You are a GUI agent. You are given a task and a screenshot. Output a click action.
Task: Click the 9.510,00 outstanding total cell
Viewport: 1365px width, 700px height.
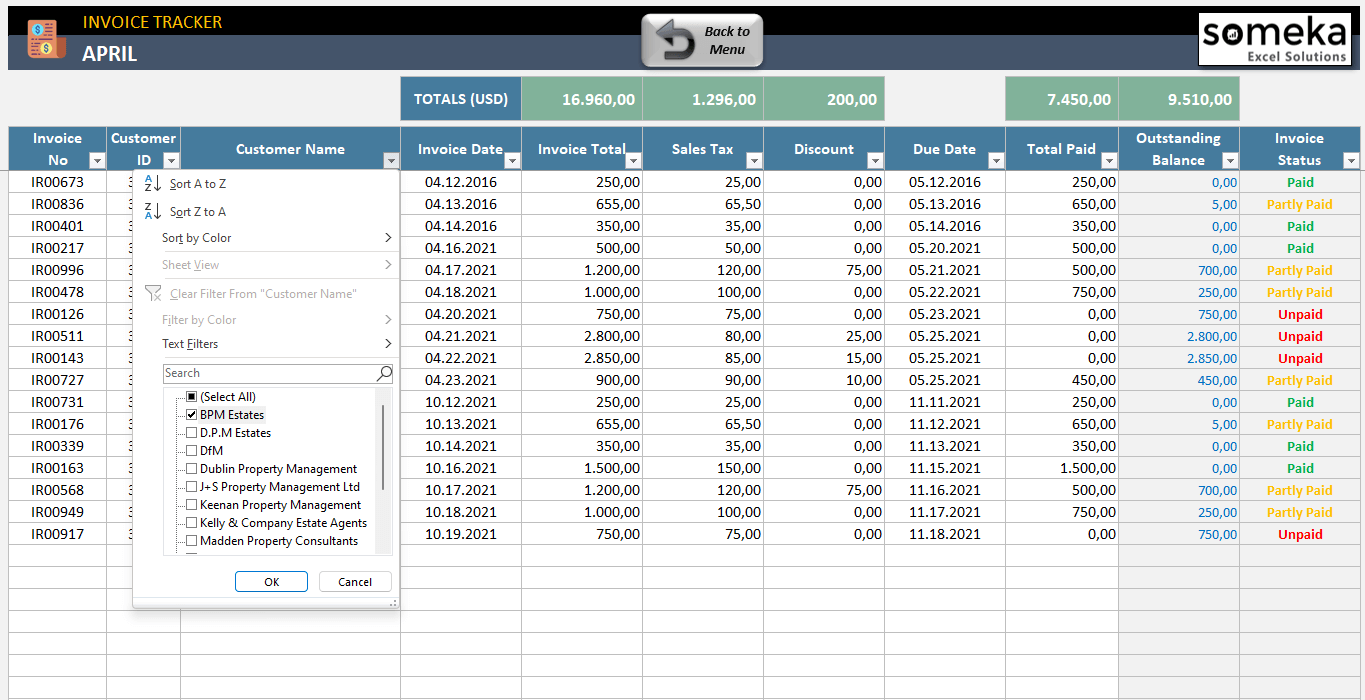point(1179,99)
